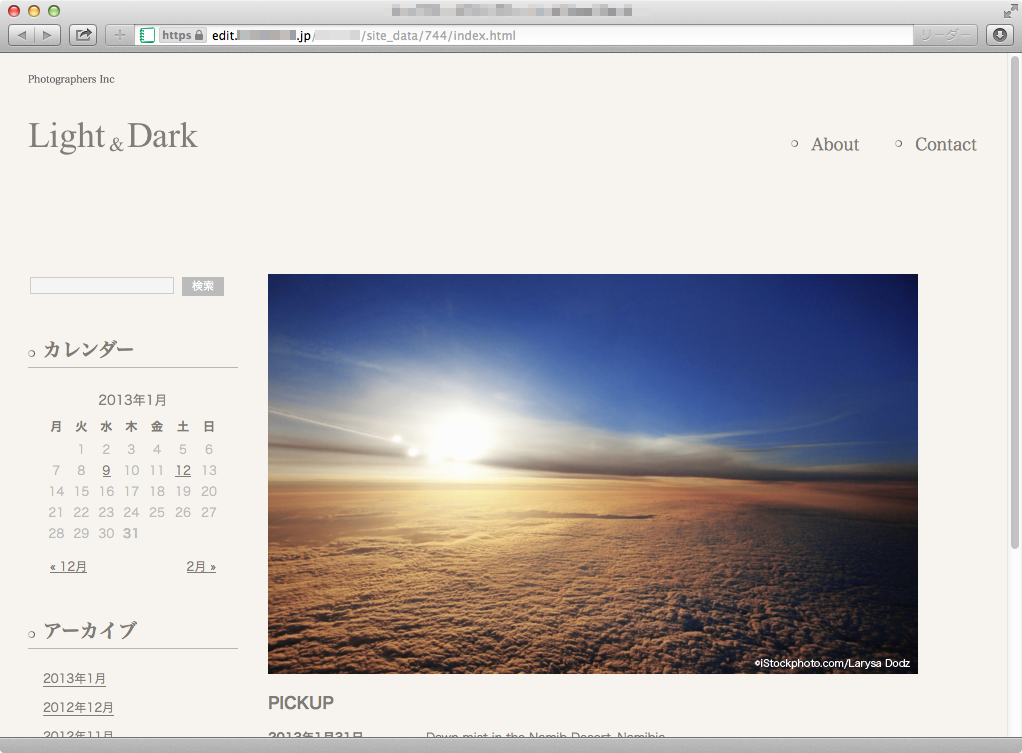The width and height of the screenshot is (1022, 753).
Task: Click the page vertical scrollbar thumb
Action: 1014,303
